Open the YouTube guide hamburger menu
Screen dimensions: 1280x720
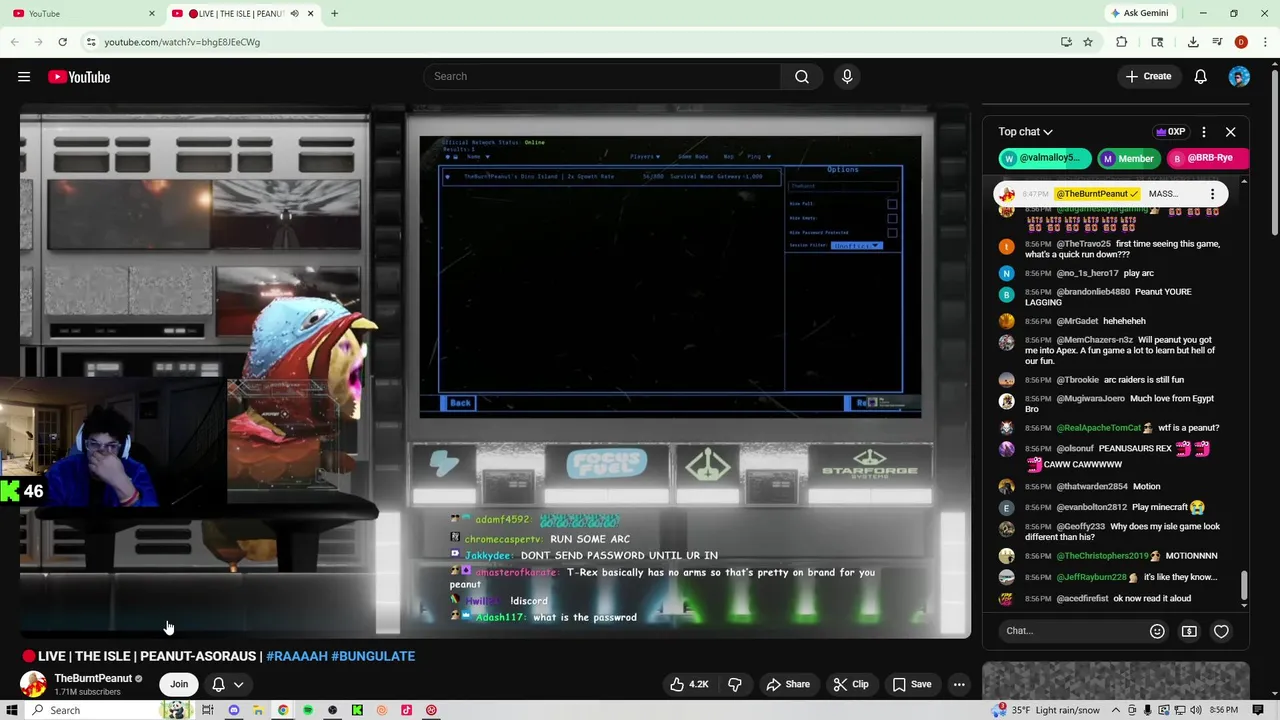click(24, 77)
